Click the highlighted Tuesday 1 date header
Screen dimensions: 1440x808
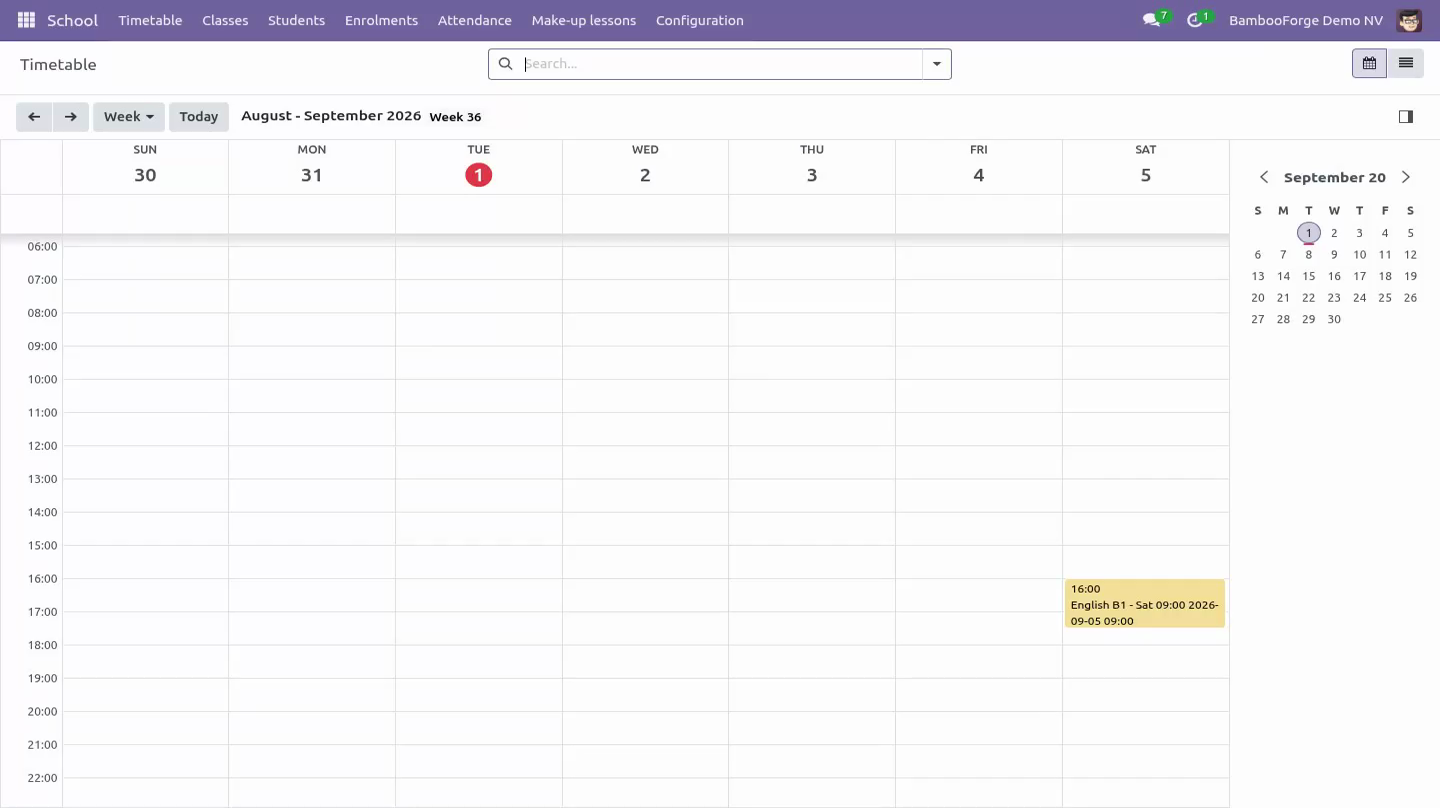click(x=479, y=175)
